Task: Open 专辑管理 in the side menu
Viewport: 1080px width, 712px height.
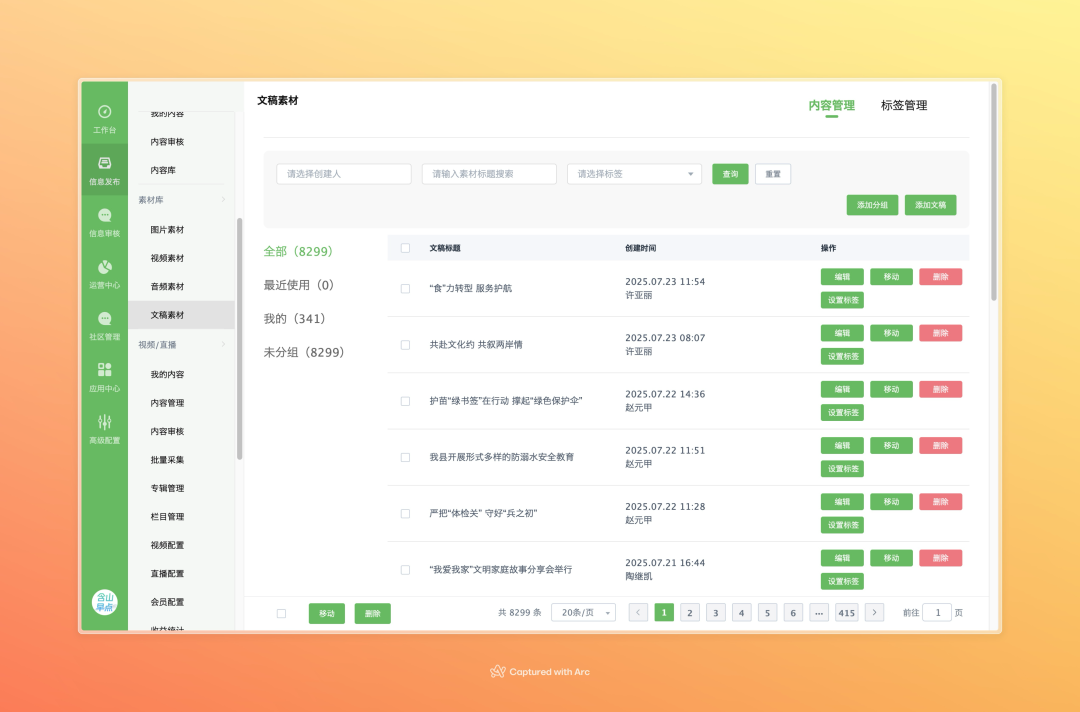Action: (x=167, y=488)
